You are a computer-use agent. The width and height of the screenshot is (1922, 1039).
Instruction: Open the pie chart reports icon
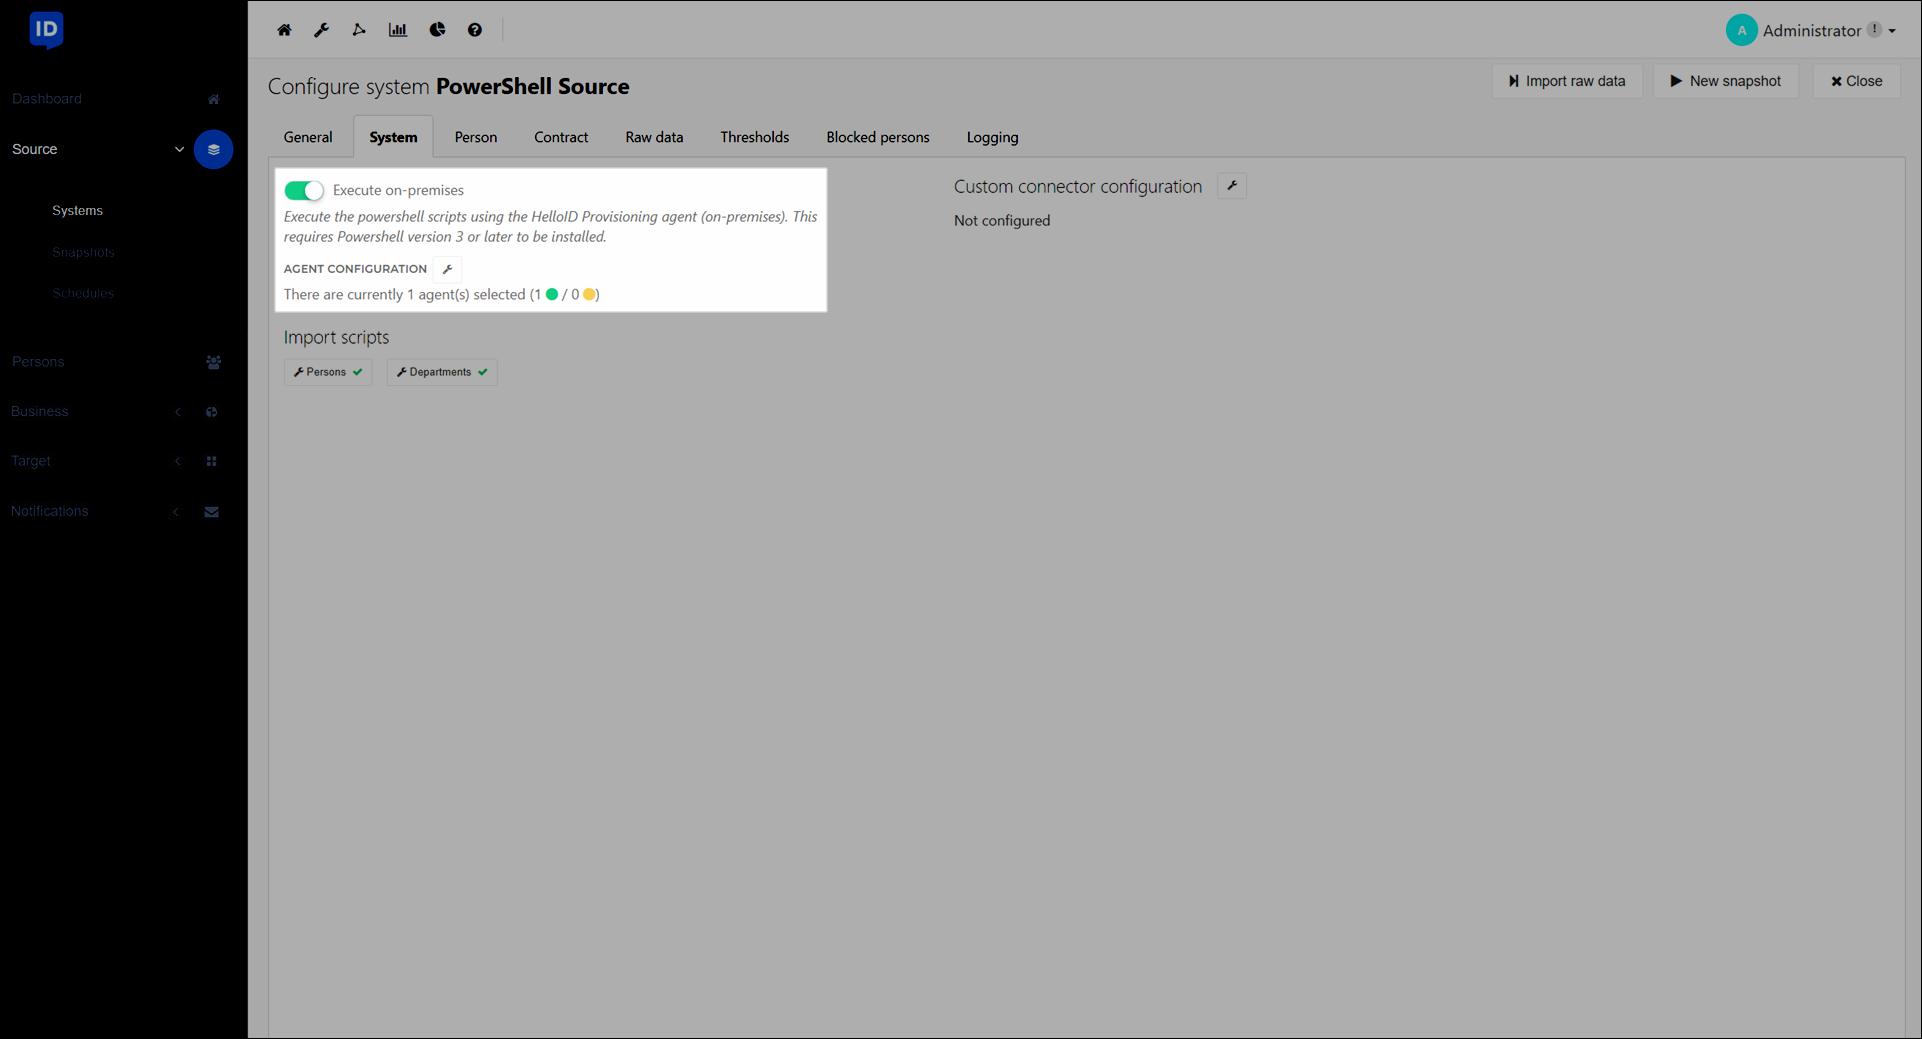437,30
